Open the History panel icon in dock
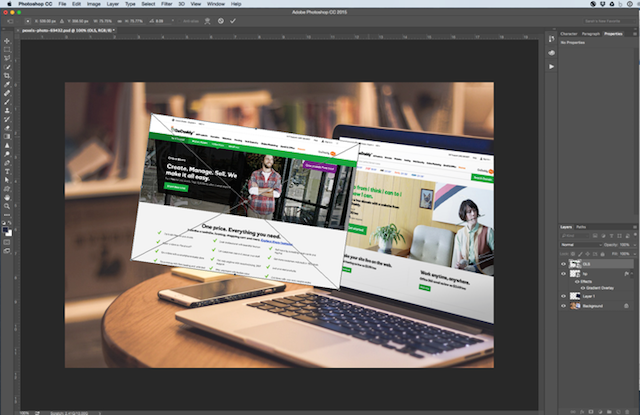The image size is (640, 415). coord(551,39)
